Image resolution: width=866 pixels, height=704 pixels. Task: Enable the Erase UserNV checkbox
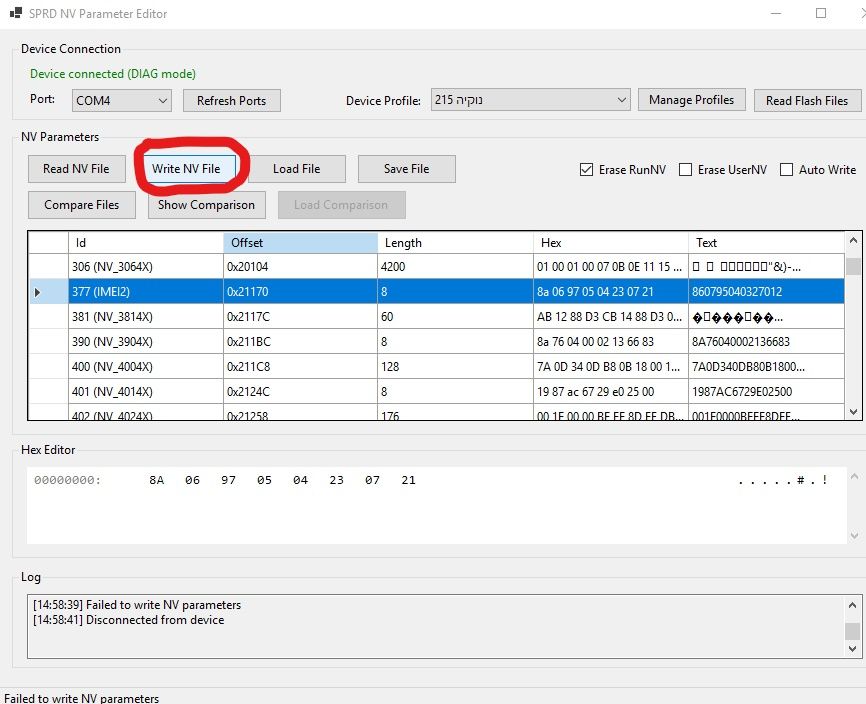click(x=686, y=170)
